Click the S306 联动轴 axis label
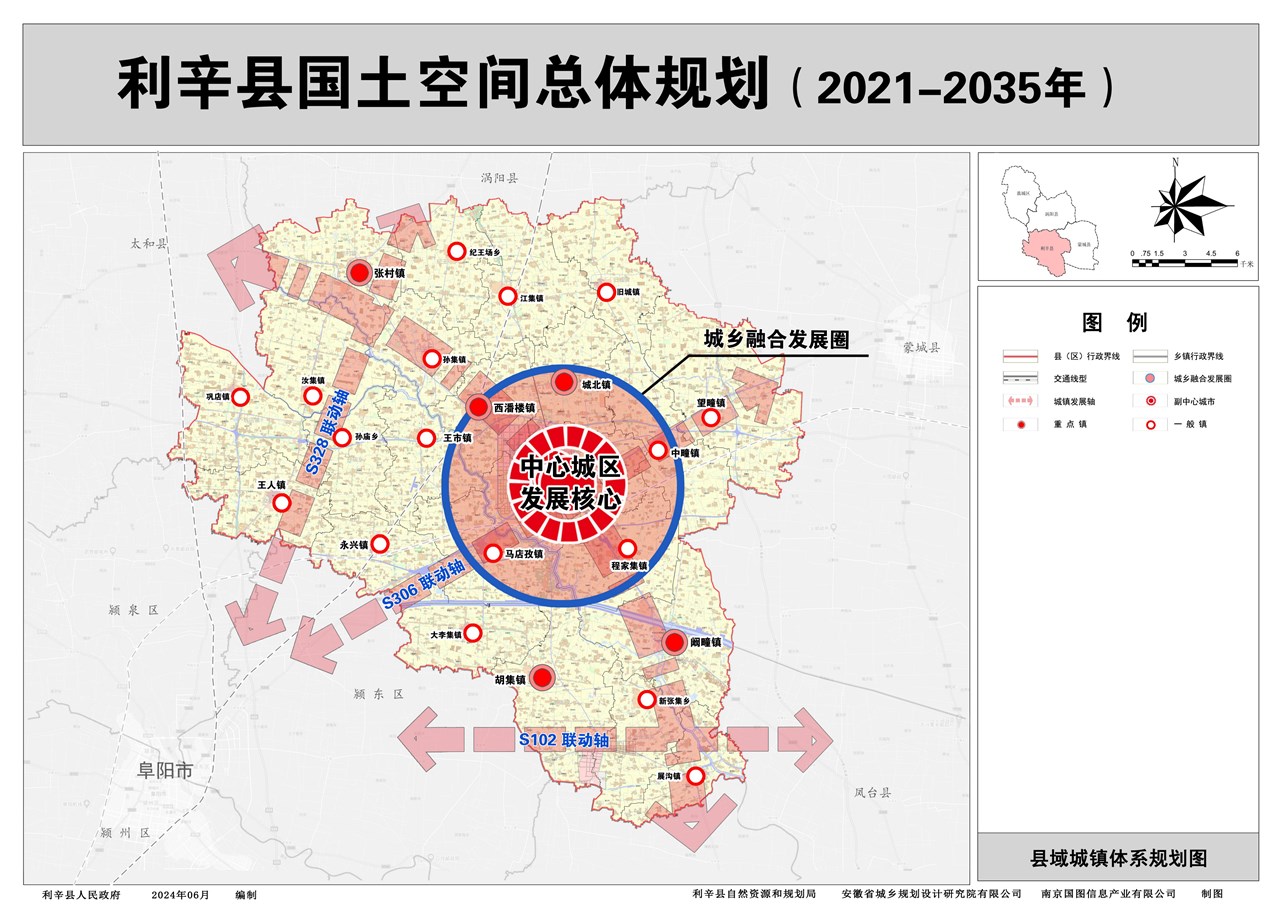1280x904 pixels. (x=425, y=585)
